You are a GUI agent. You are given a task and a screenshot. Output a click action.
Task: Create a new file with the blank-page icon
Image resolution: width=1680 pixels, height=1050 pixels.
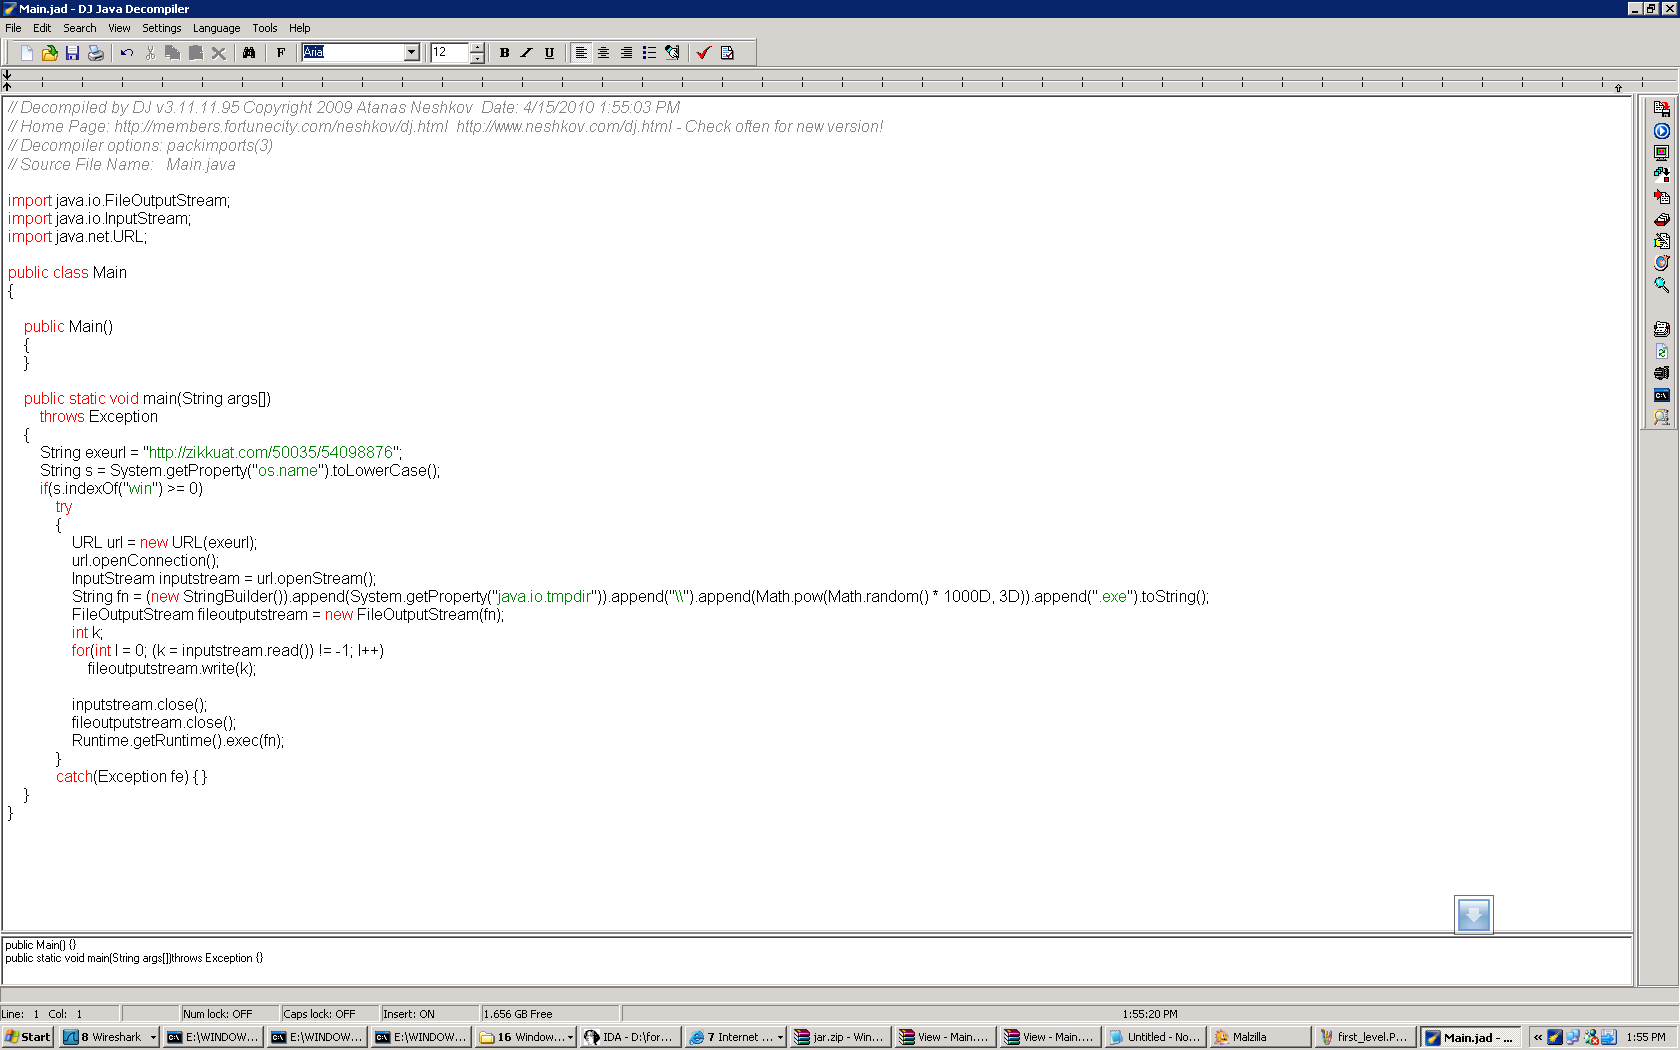27,53
